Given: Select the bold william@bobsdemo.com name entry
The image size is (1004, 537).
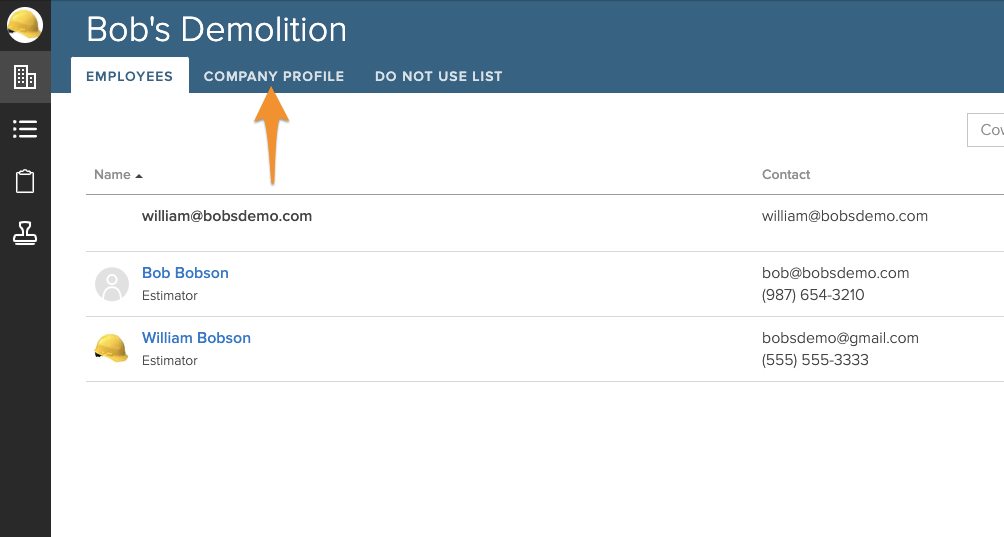Looking at the screenshot, I should 227,216.
